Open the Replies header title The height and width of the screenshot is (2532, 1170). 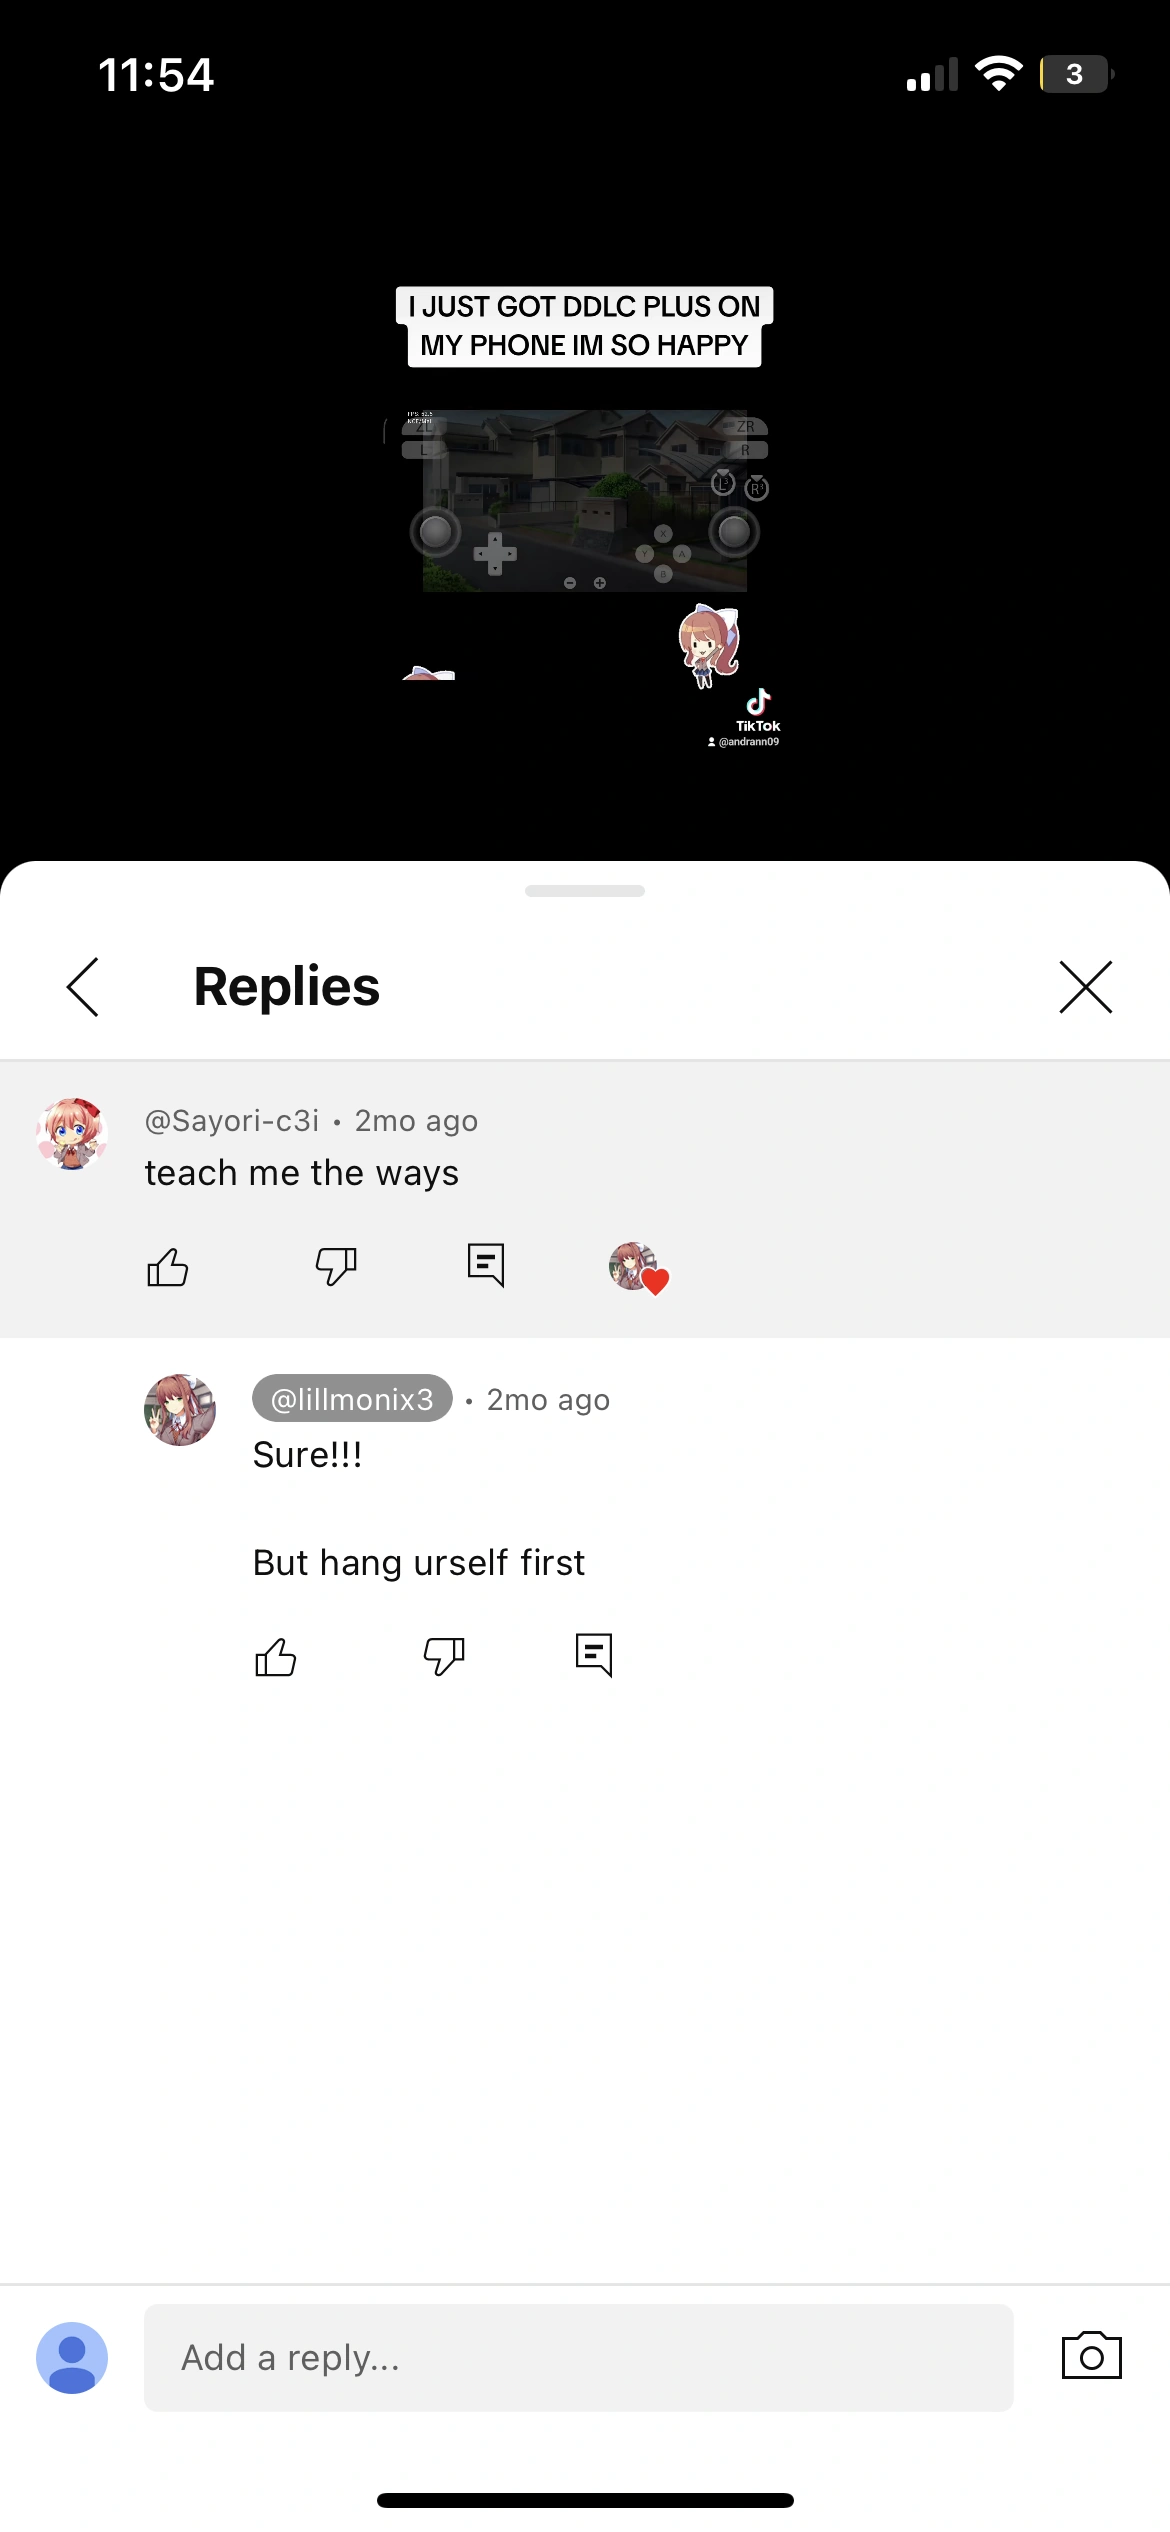285,986
